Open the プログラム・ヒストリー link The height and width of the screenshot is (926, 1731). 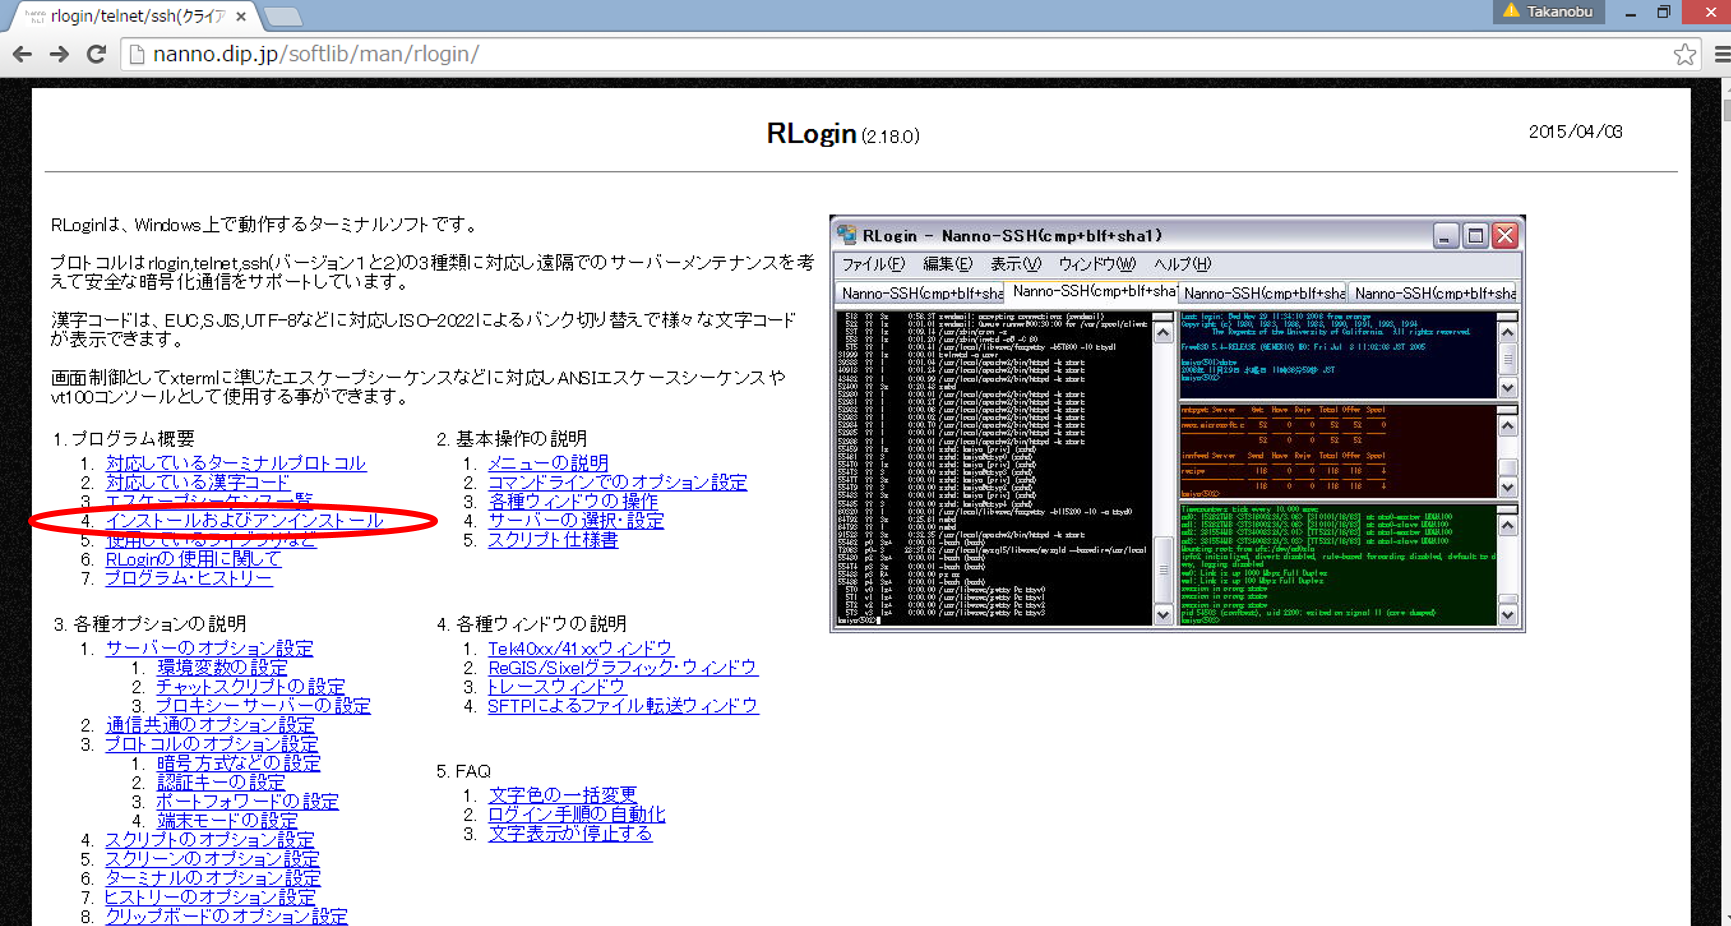(189, 578)
